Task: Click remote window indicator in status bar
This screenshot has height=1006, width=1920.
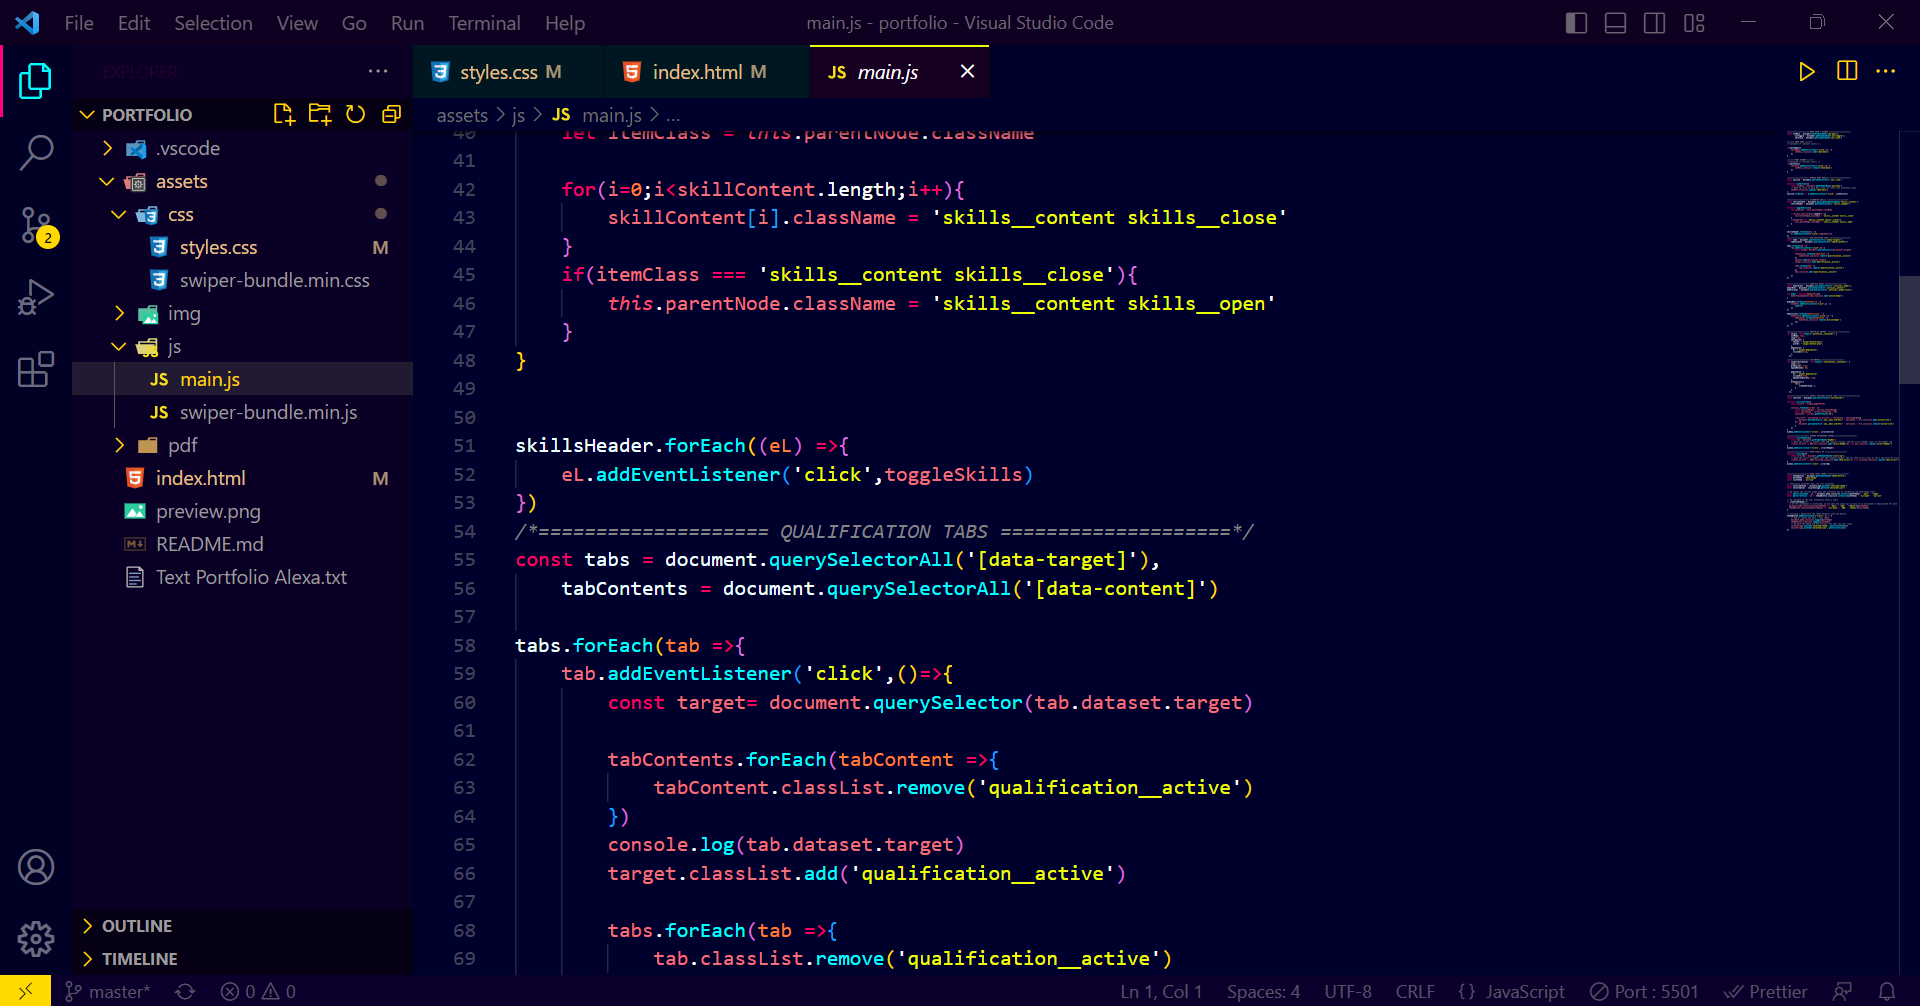Action: coord(25,991)
